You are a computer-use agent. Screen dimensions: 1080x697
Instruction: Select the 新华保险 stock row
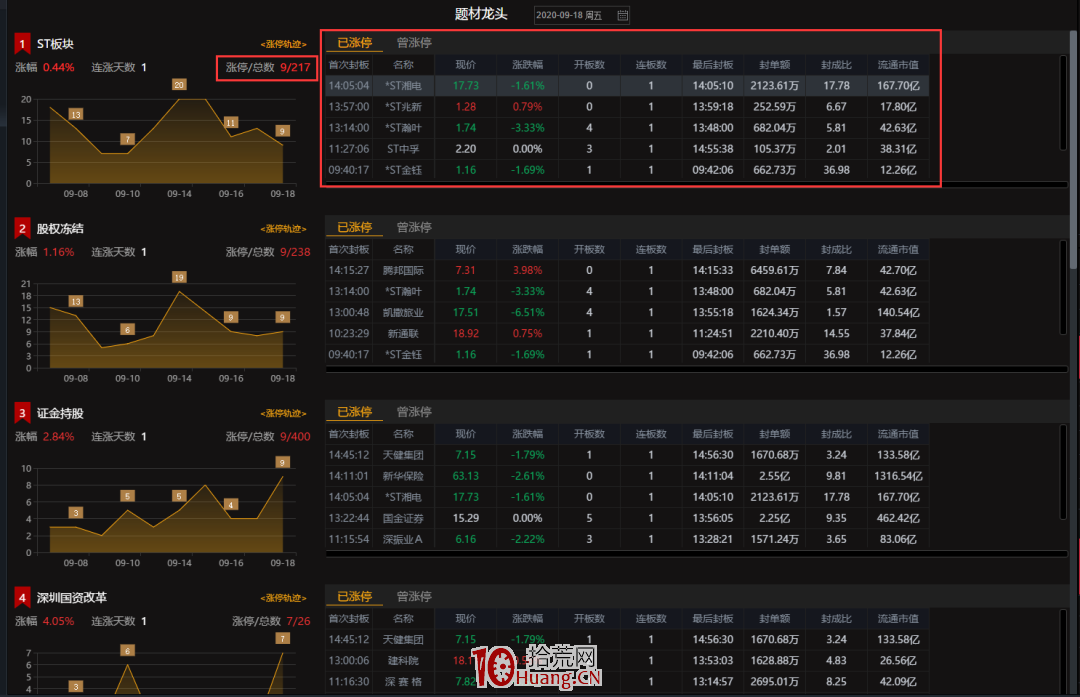[x=627, y=476]
